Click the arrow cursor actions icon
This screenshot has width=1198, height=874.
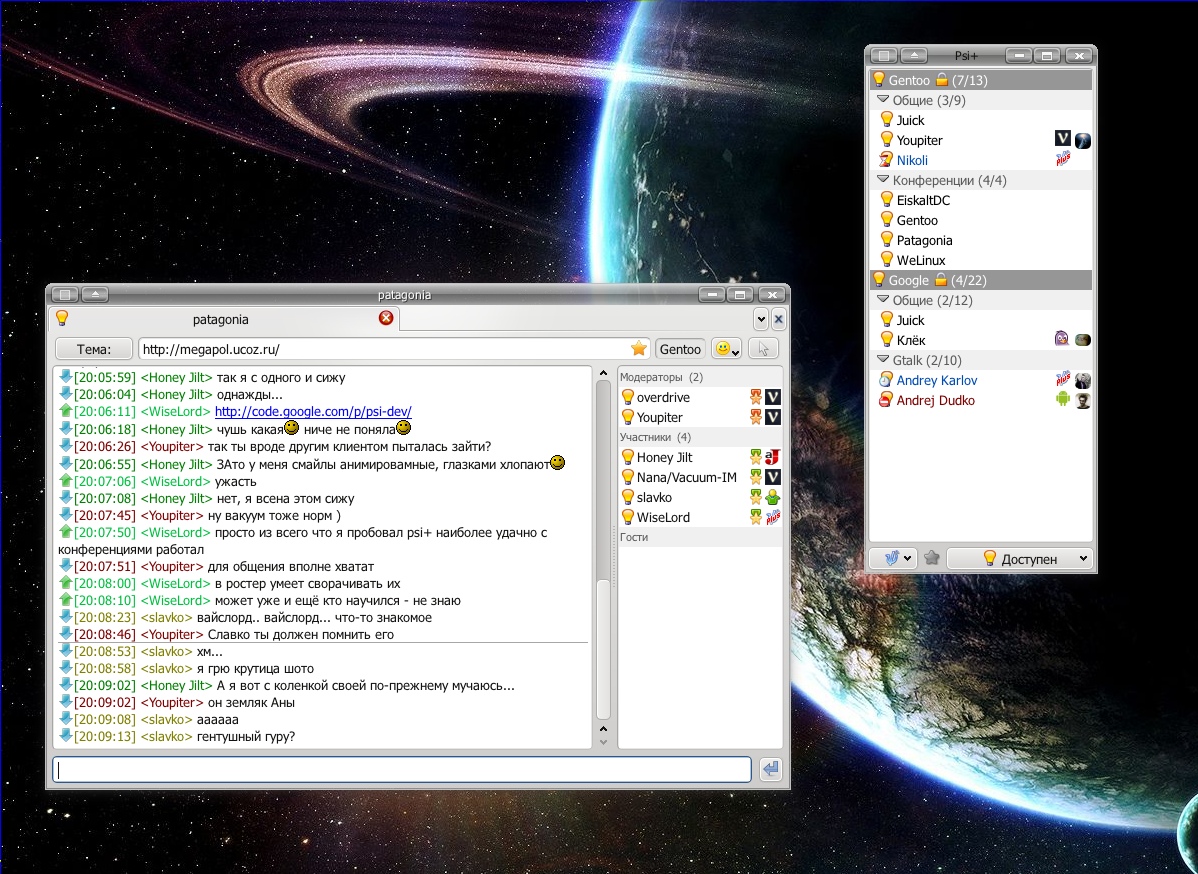tap(763, 349)
